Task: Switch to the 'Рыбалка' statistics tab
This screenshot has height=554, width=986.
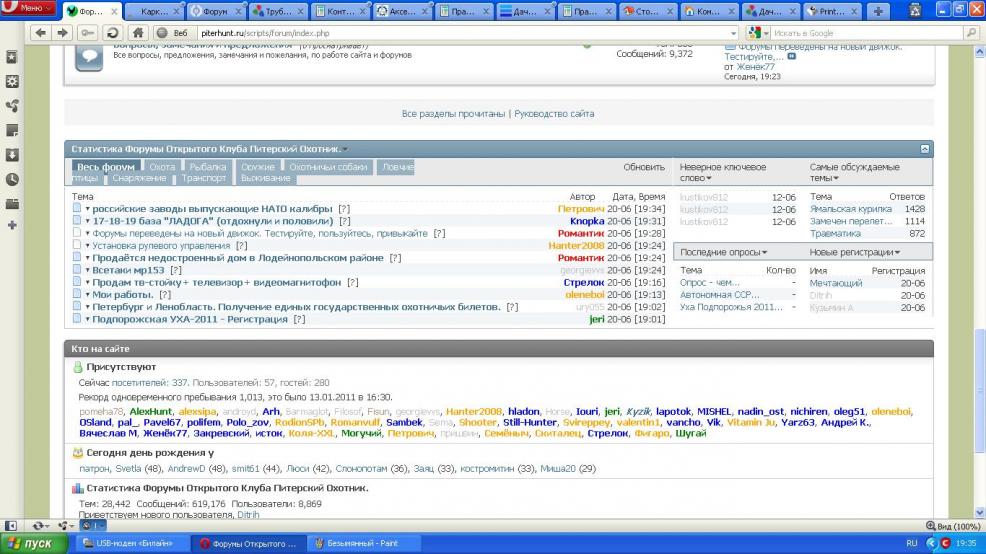Action: coord(208,167)
